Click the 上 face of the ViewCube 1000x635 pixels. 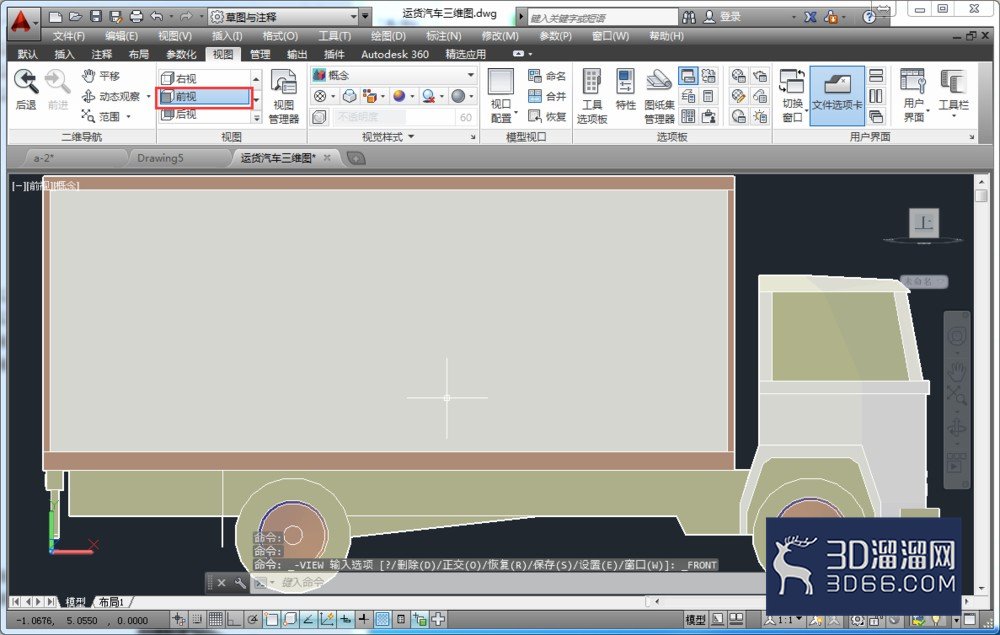923,223
